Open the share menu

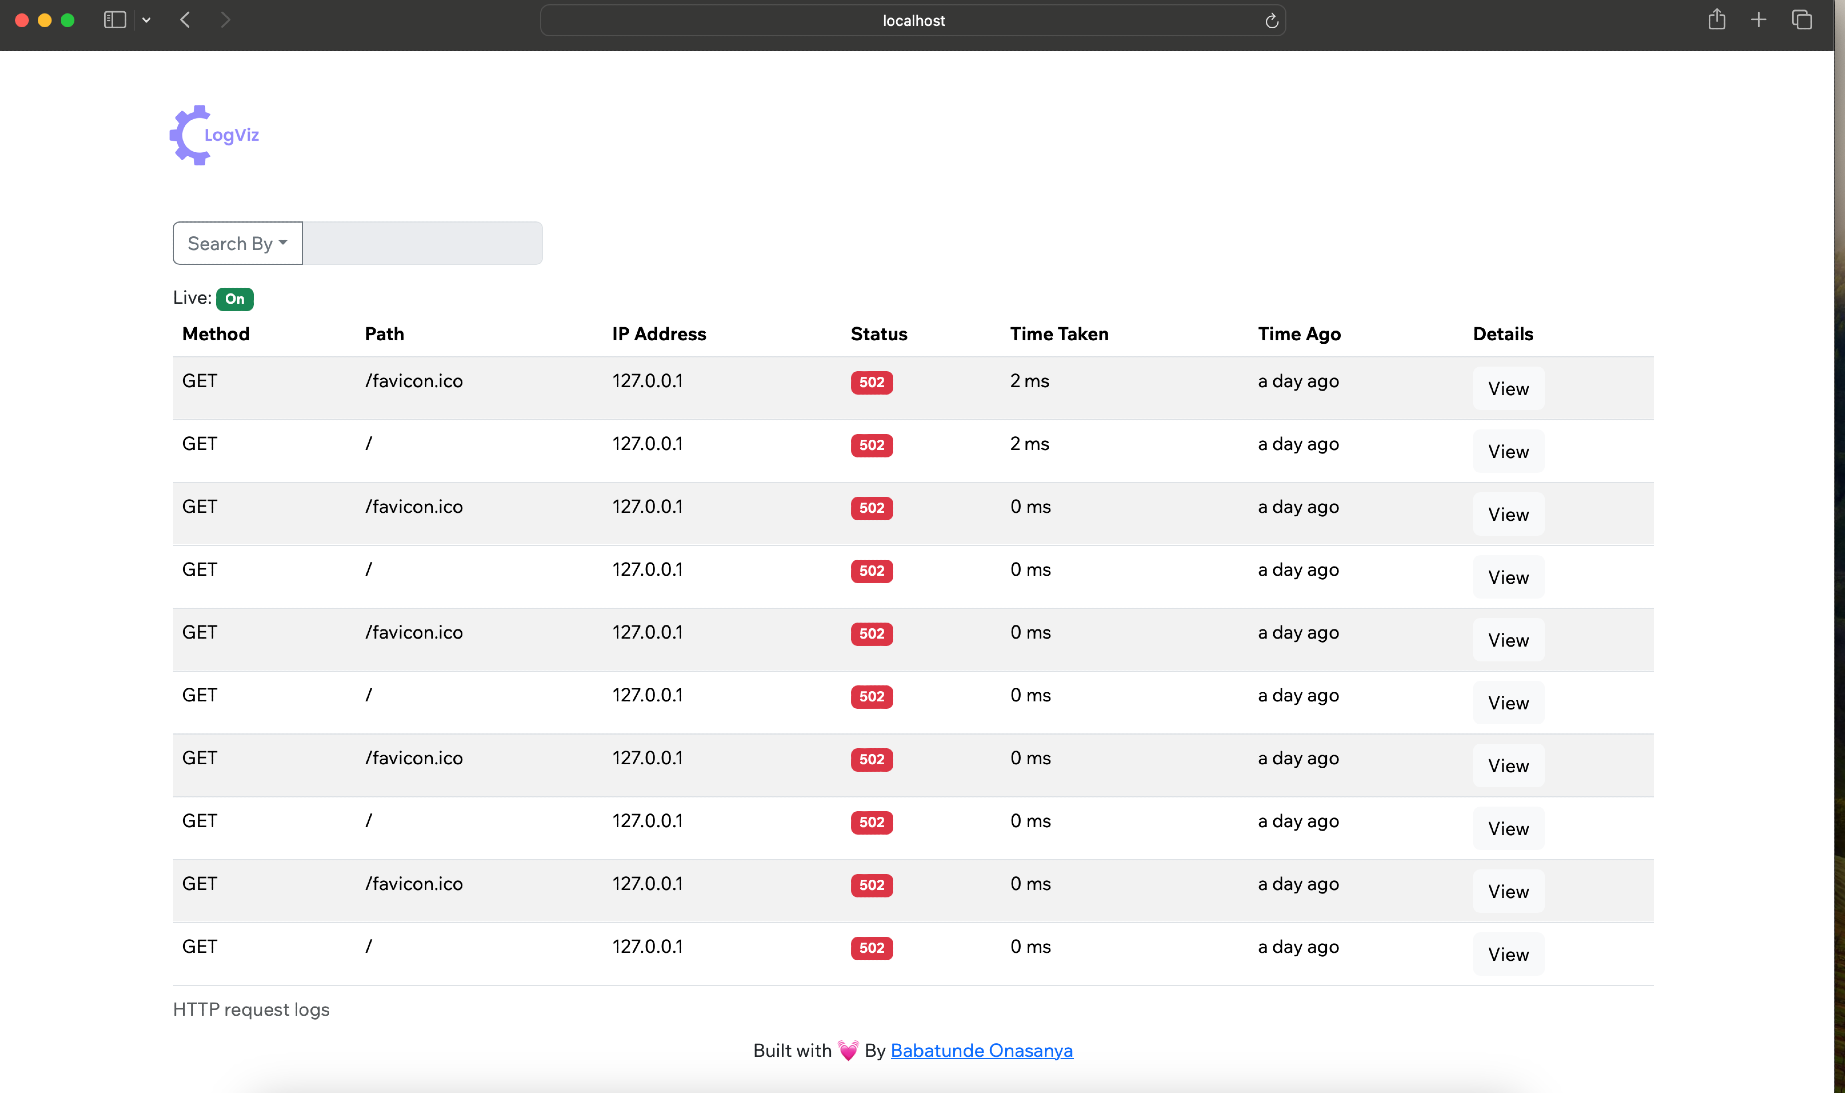(1717, 19)
